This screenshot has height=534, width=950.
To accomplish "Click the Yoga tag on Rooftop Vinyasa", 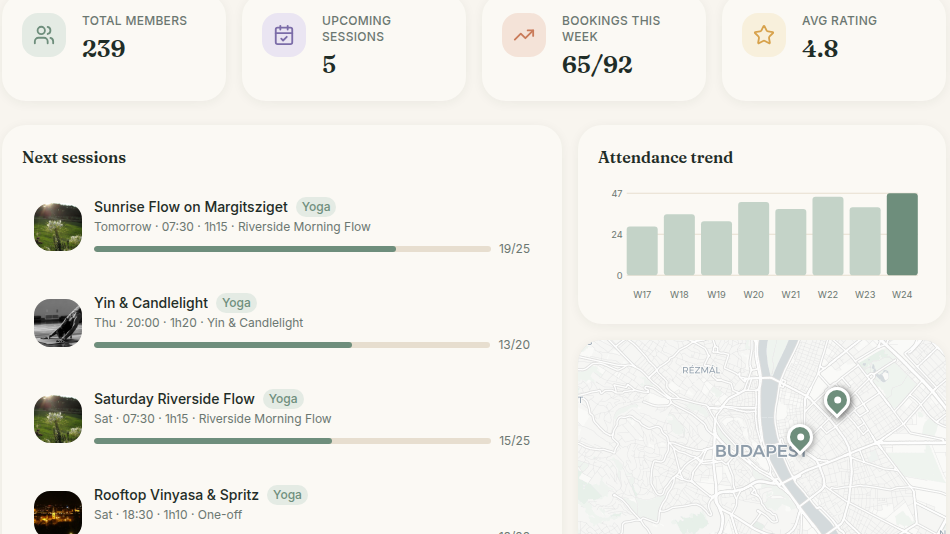I will point(287,495).
